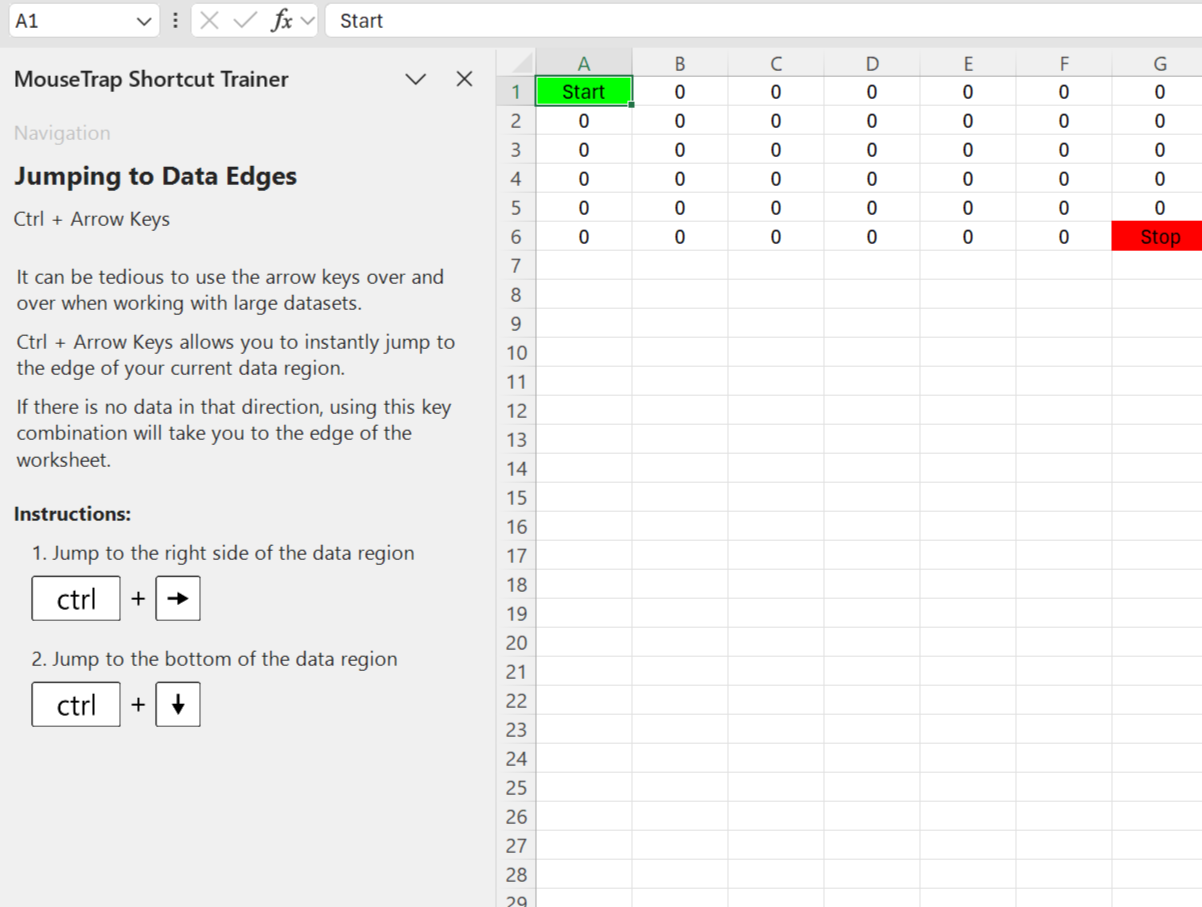Click the ctrl key under instruction 2
The width and height of the screenshot is (1202, 907).
pyautogui.click(x=76, y=704)
